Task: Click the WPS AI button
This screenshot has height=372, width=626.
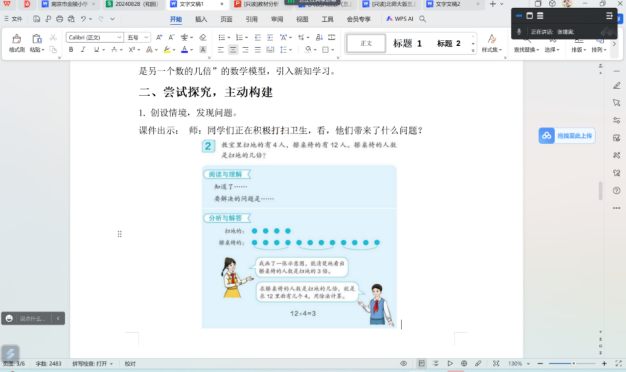Action: 400,19
